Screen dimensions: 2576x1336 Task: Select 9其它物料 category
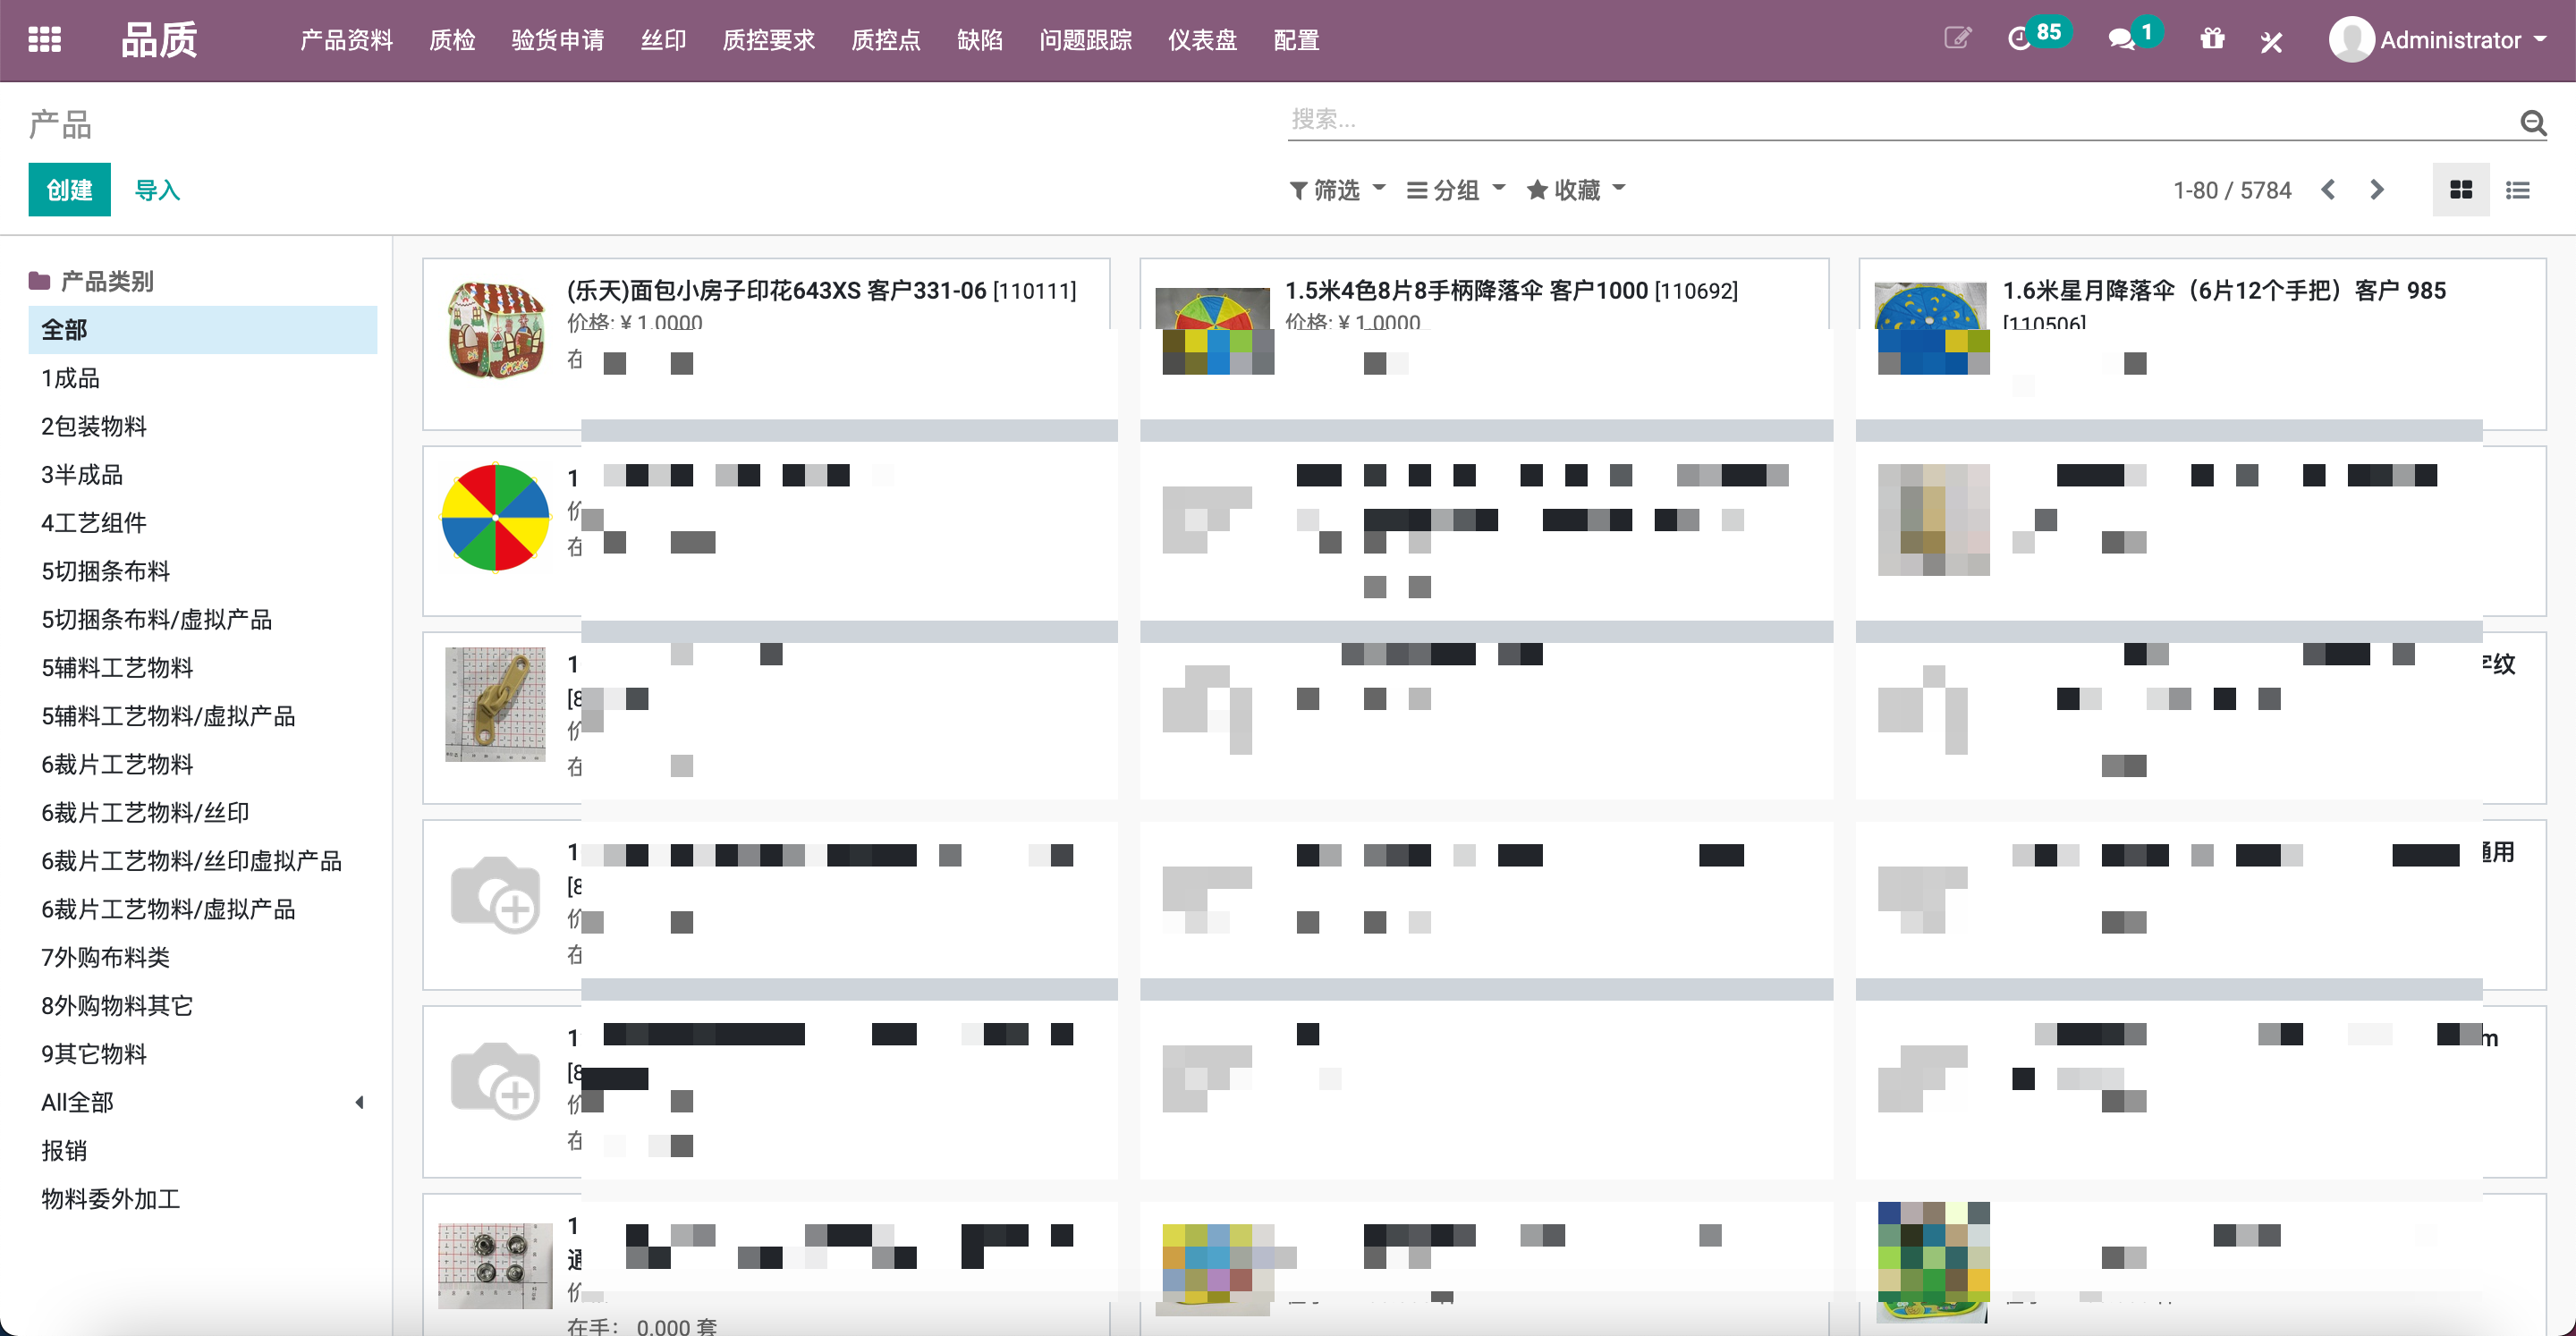(x=203, y=1055)
